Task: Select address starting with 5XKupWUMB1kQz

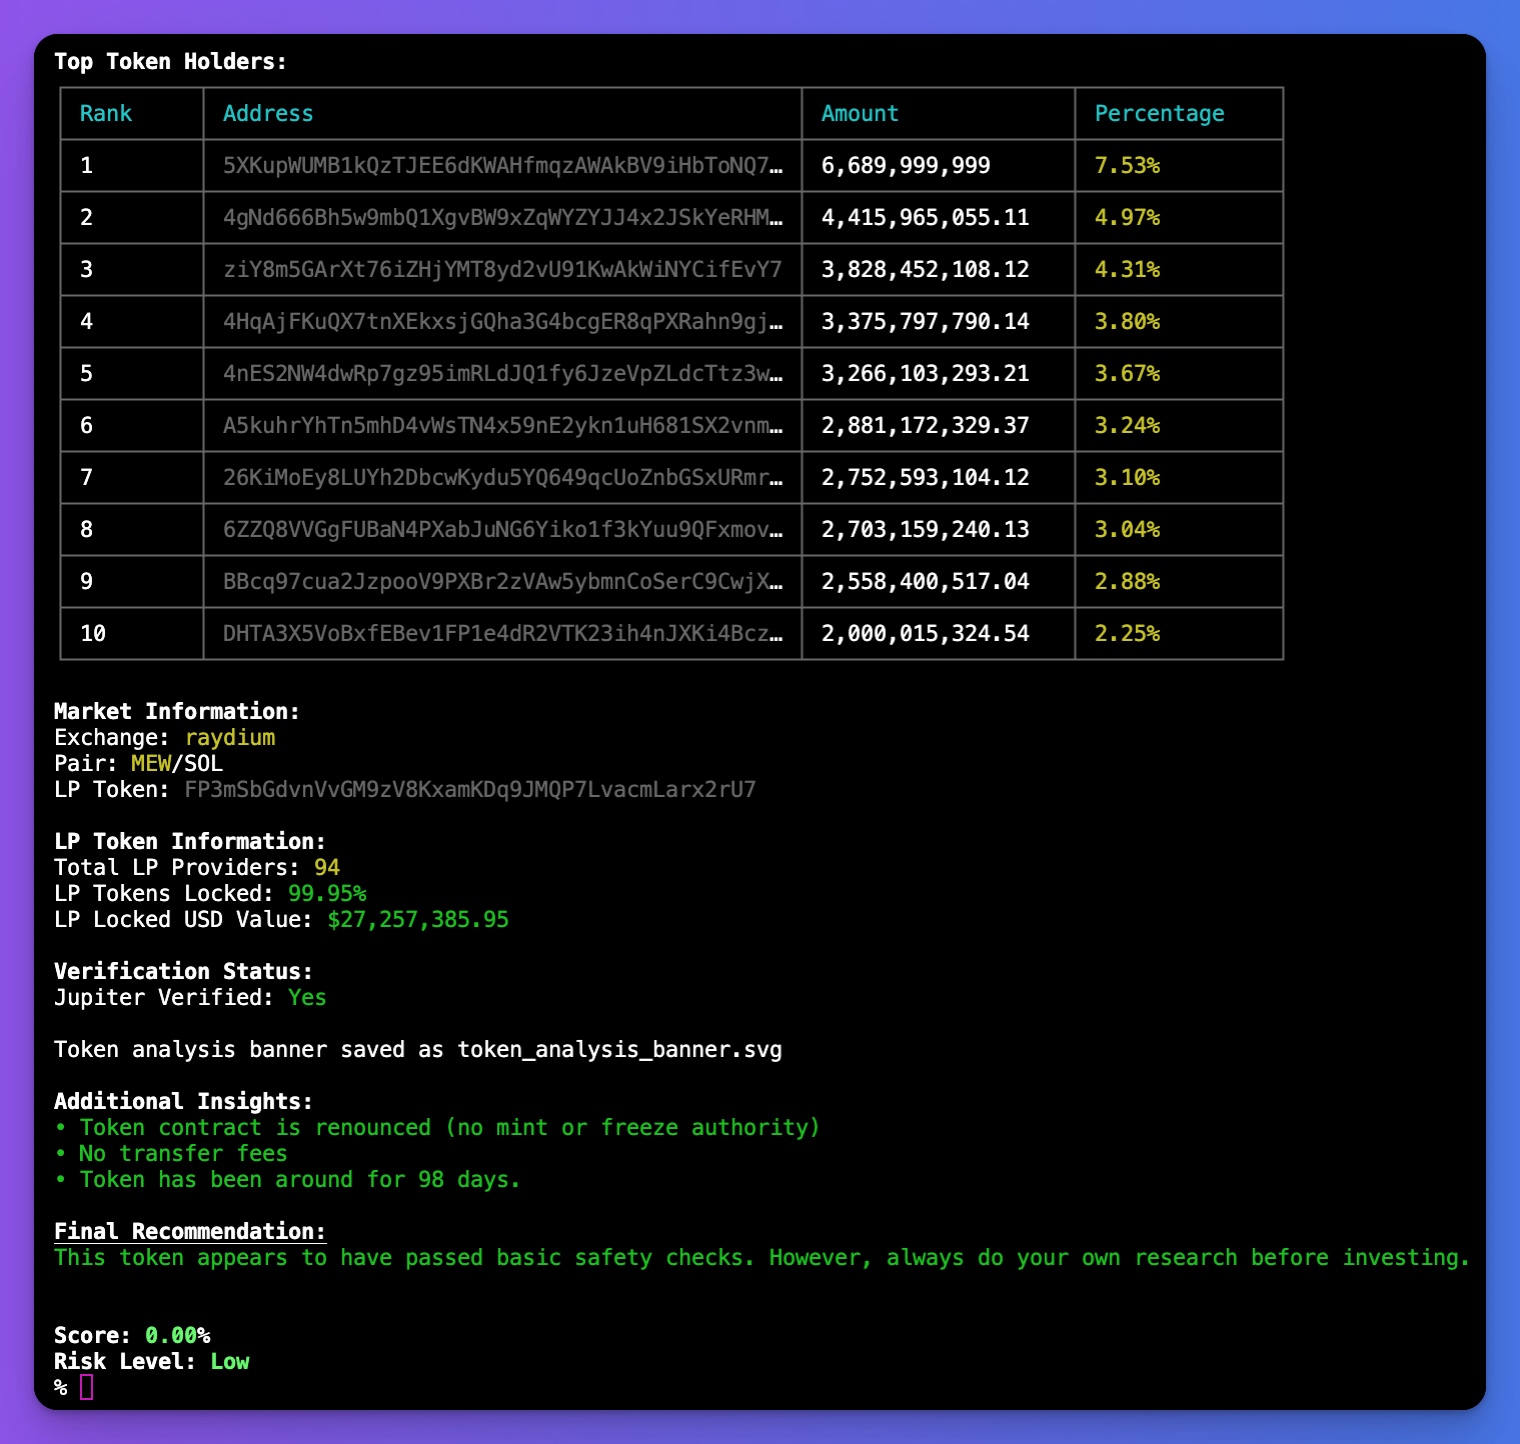Action: point(503,166)
